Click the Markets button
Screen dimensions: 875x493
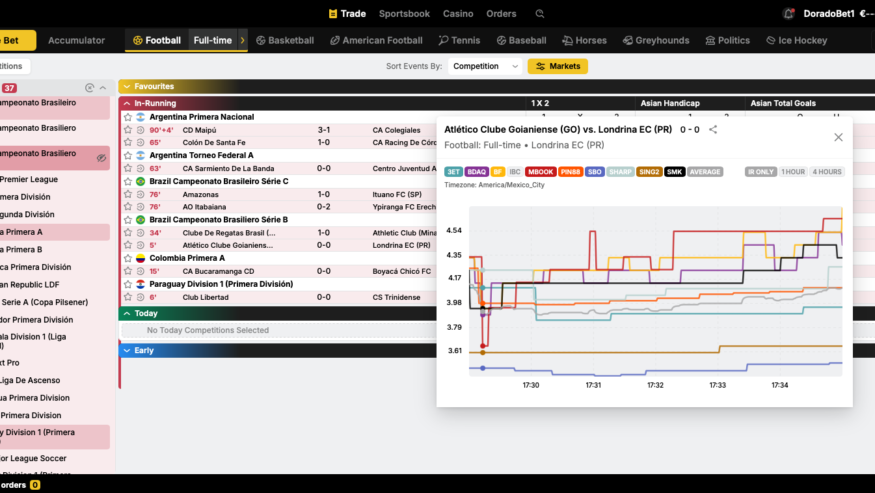tap(558, 66)
